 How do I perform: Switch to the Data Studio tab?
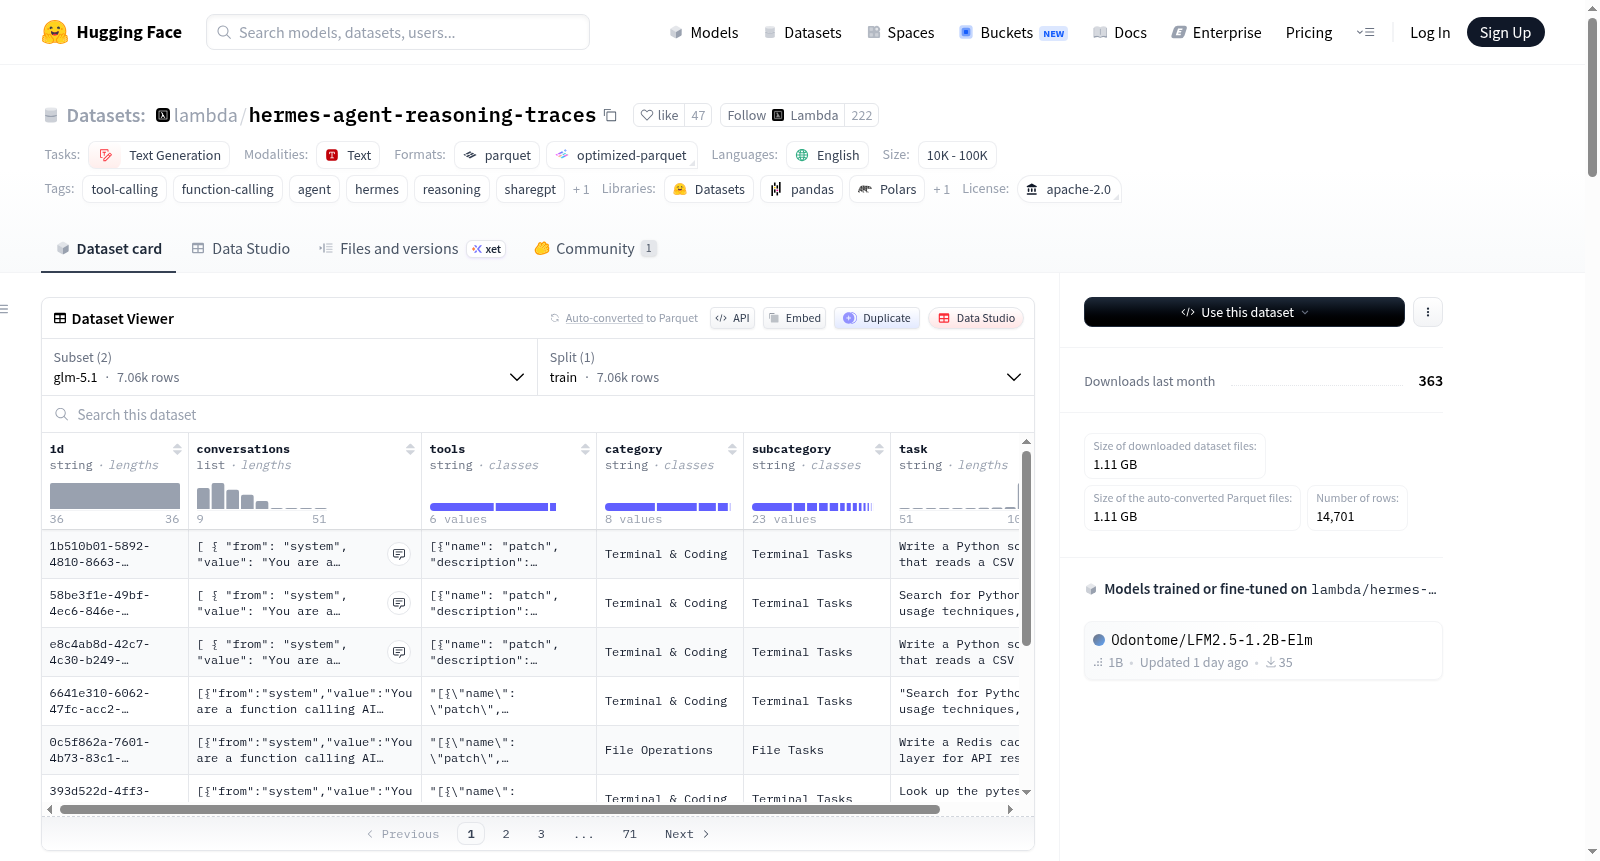[x=241, y=249]
